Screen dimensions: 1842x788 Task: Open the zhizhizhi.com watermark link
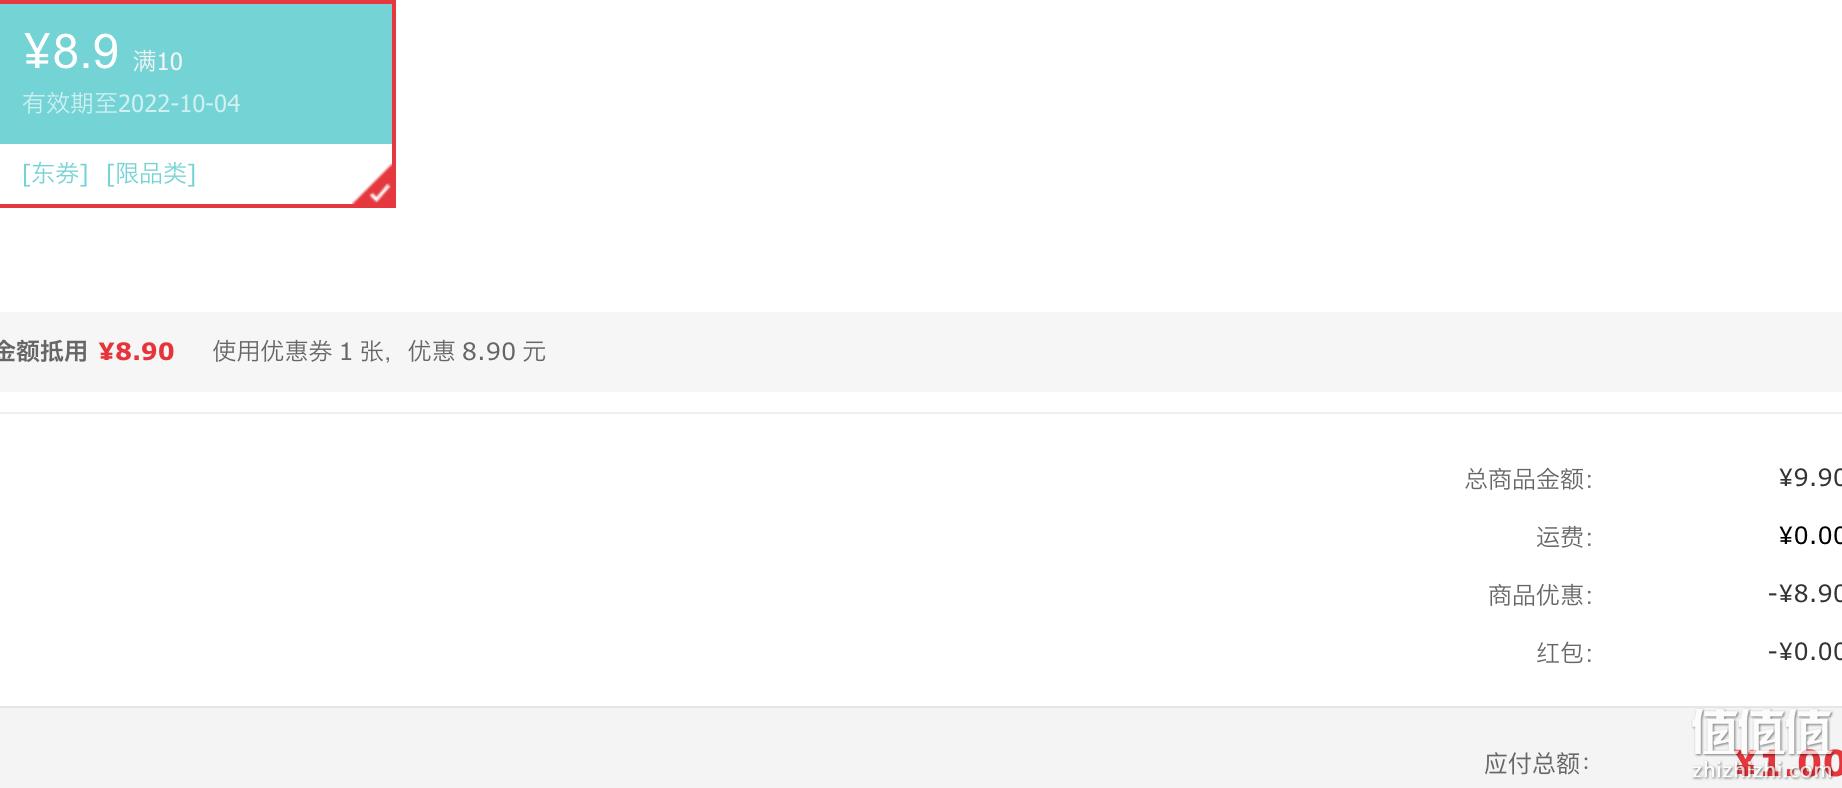(x=1763, y=770)
